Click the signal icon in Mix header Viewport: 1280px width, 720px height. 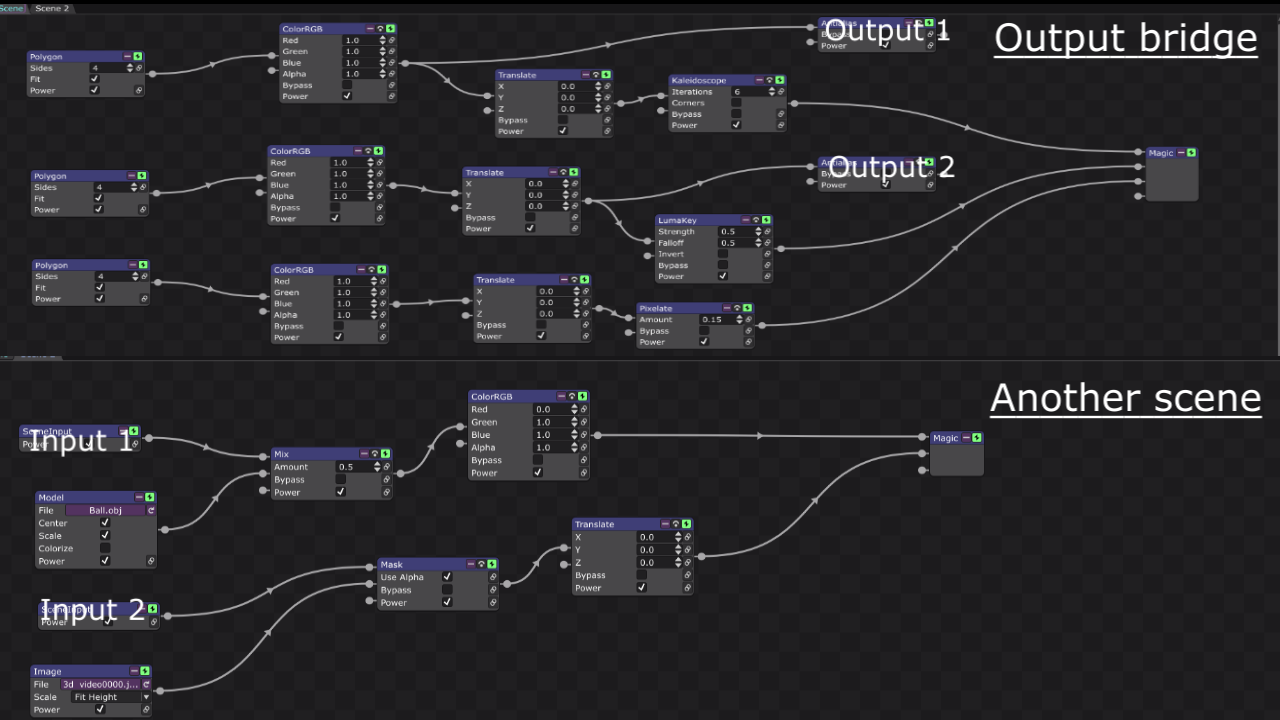click(x=375, y=454)
